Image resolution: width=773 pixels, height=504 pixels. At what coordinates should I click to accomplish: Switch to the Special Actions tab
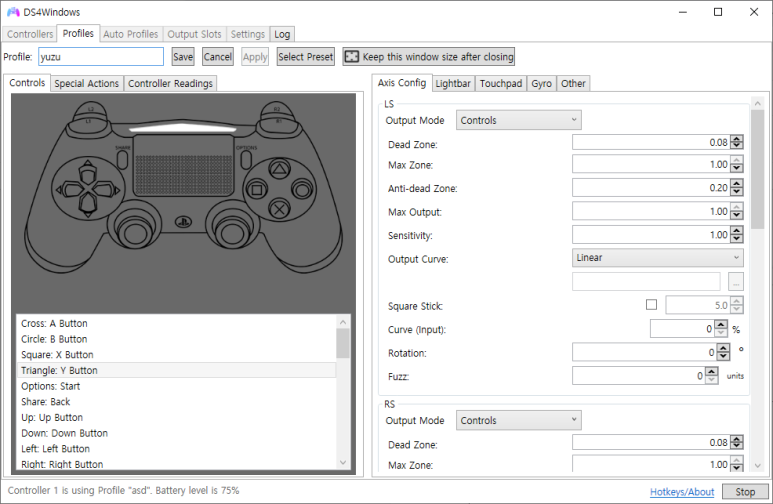coord(87,83)
